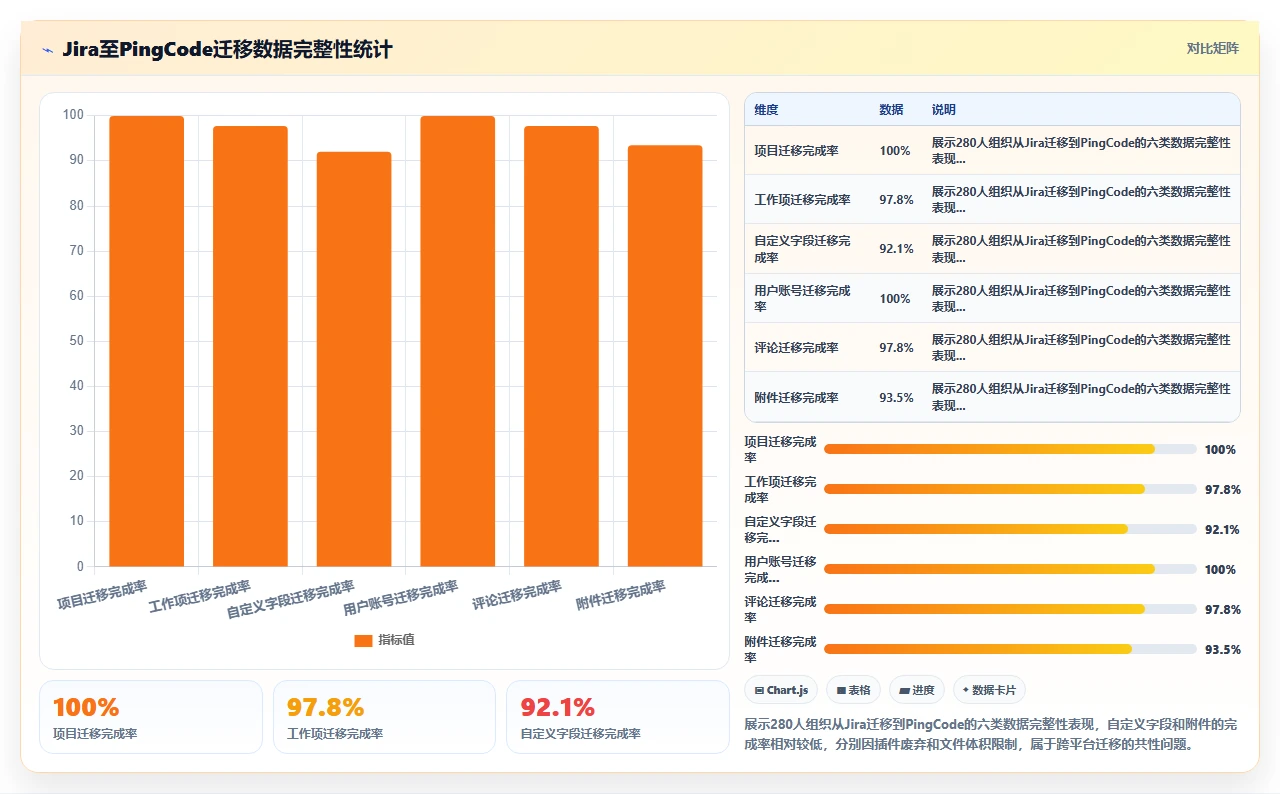Click the 工作项迁移完成率 97.8% progress bar

point(1010,490)
